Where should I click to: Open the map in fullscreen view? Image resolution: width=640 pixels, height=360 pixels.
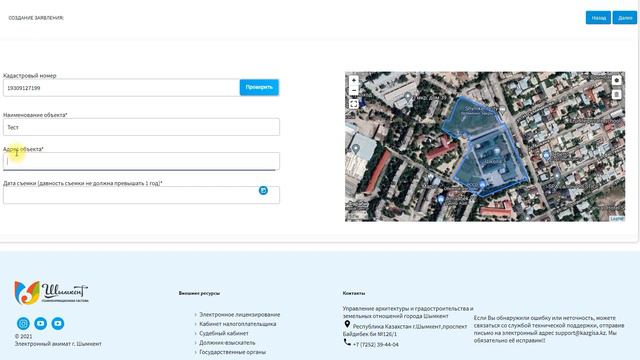click(354, 104)
